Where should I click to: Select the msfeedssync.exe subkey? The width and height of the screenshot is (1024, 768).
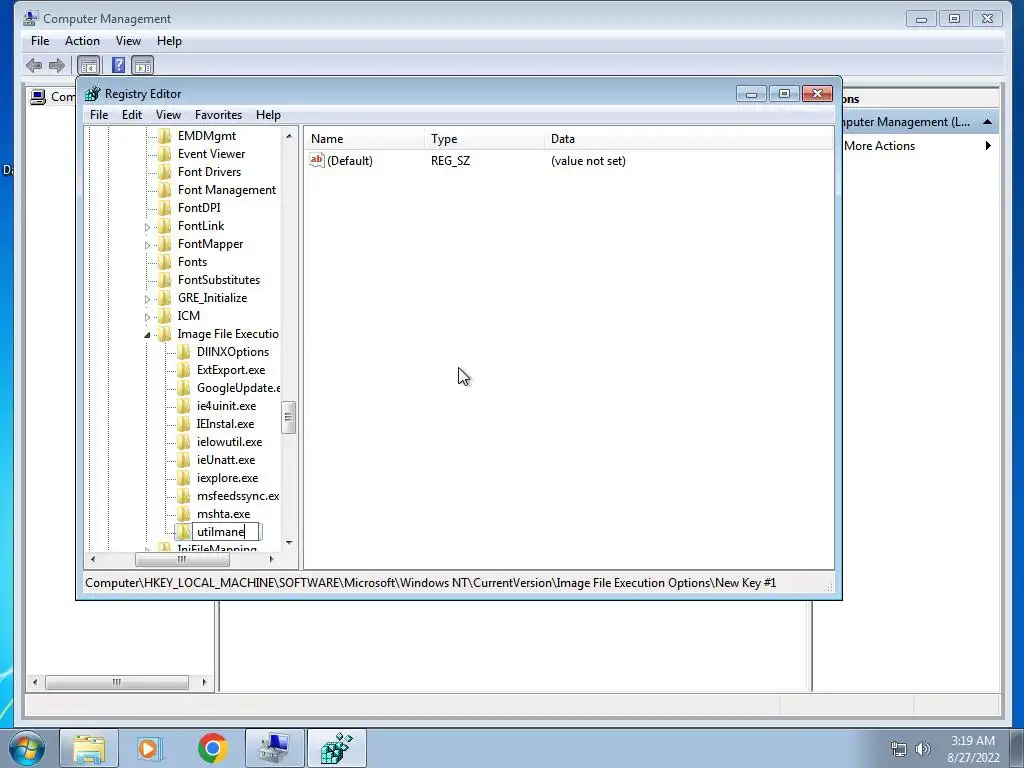tap(238, 496)
